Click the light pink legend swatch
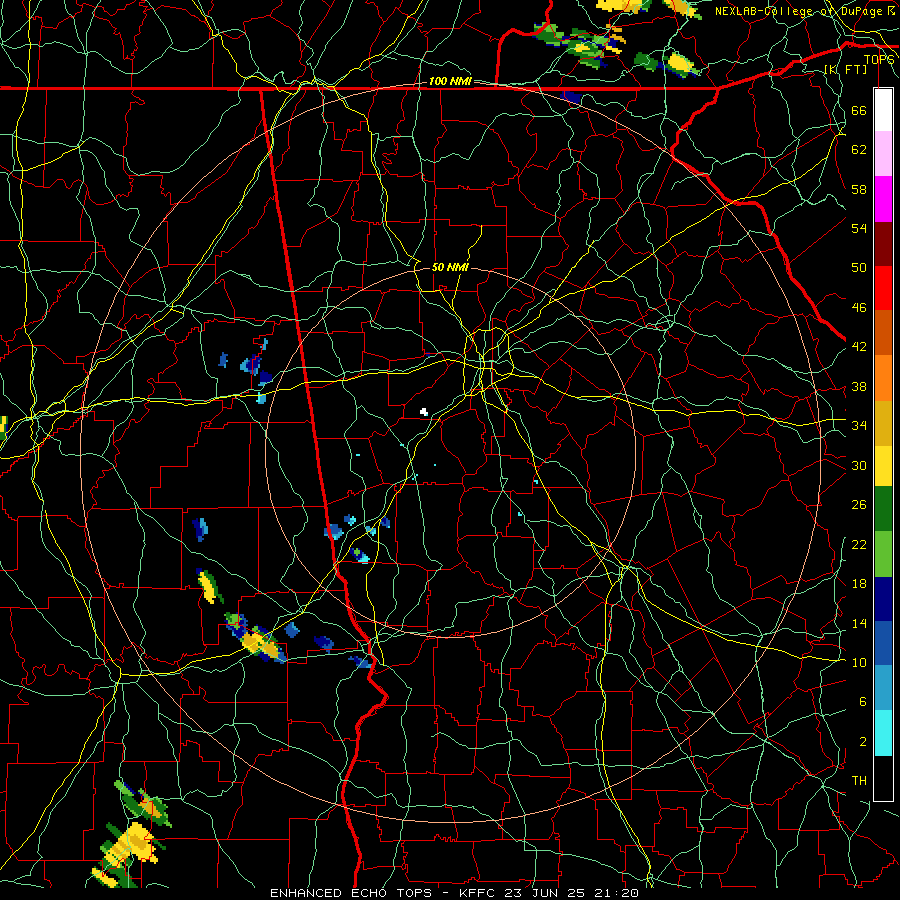The height and width of the screenshot is (900, 900). pos(883,154)
